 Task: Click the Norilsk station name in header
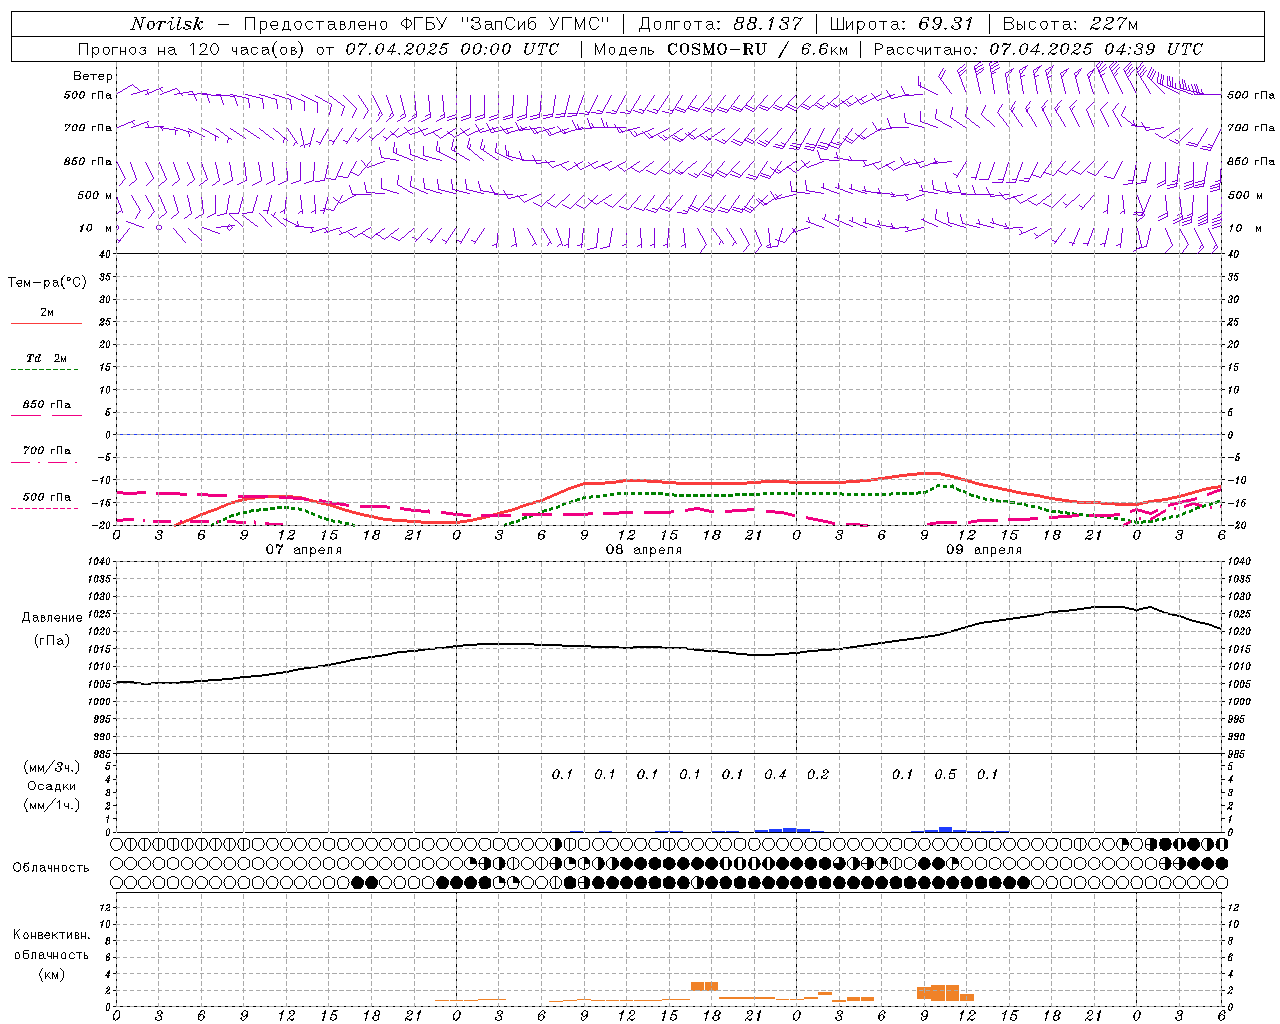(x=167, y=24)
